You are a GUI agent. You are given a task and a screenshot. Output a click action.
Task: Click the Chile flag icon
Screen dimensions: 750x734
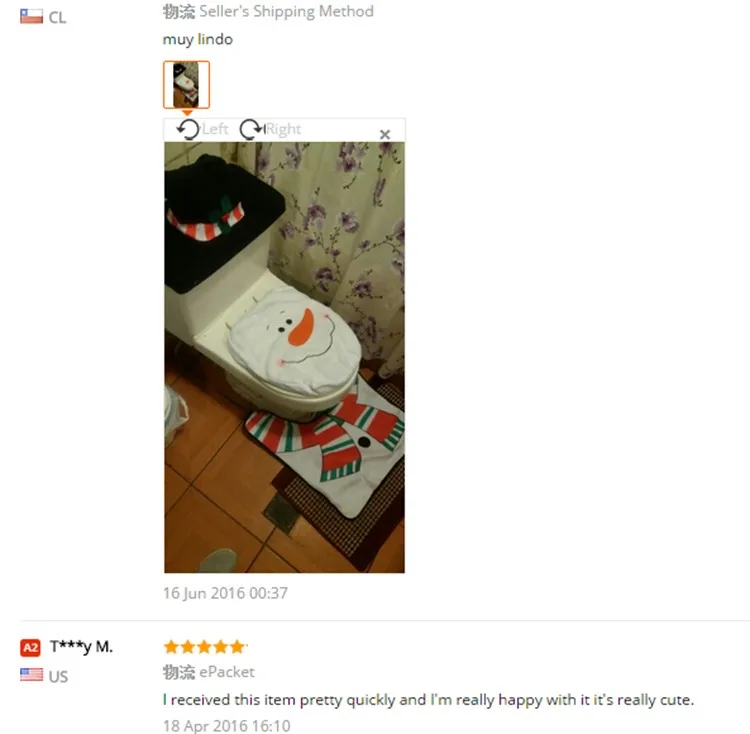32,17
